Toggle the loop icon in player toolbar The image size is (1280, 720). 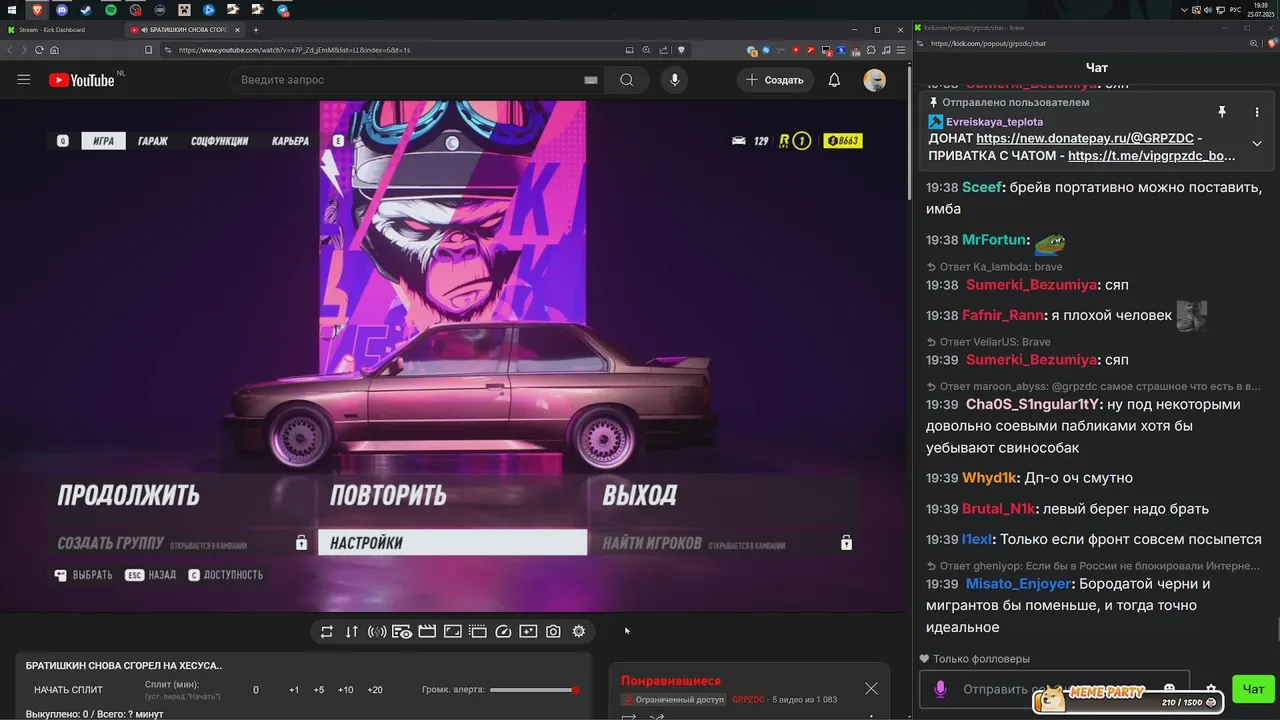point(327,632)
